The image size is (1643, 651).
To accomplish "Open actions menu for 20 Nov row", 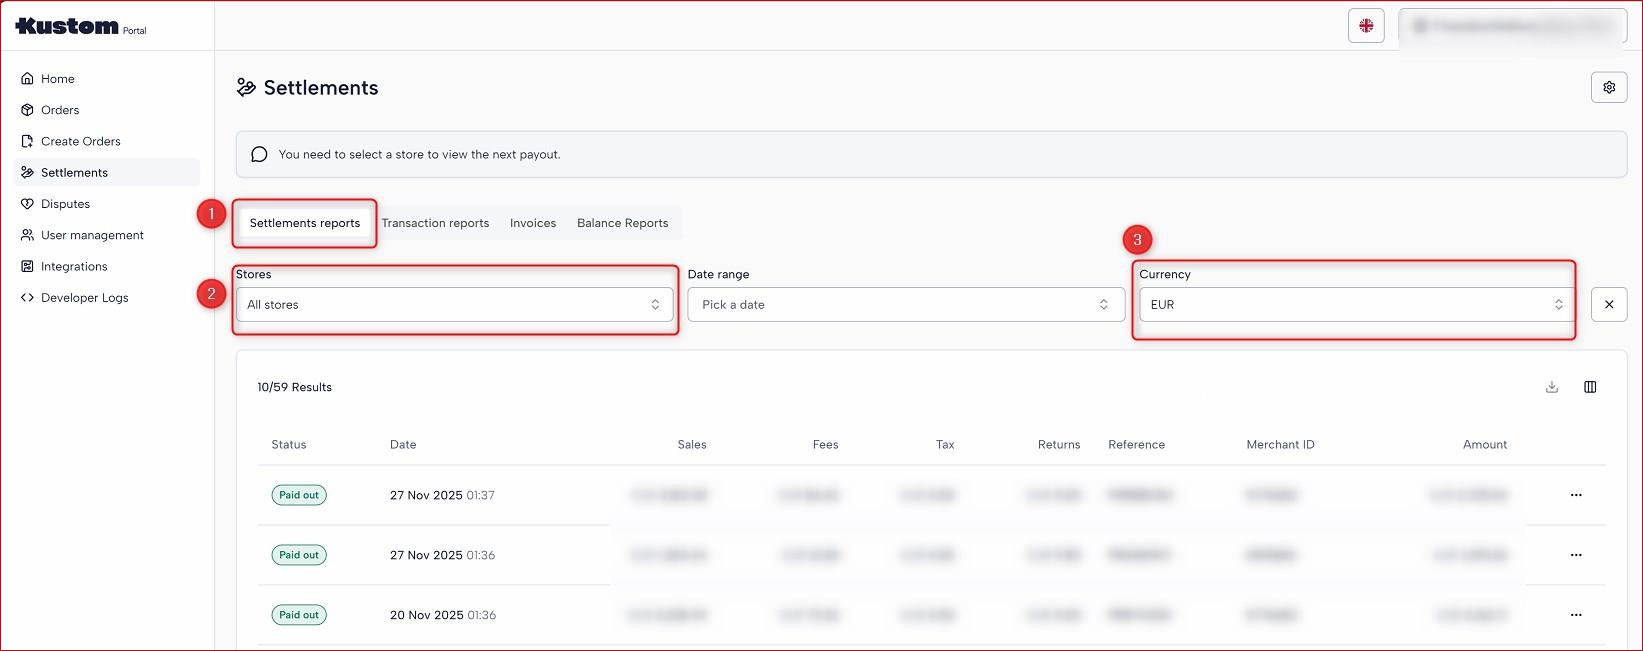I will tap(1576, 615).
